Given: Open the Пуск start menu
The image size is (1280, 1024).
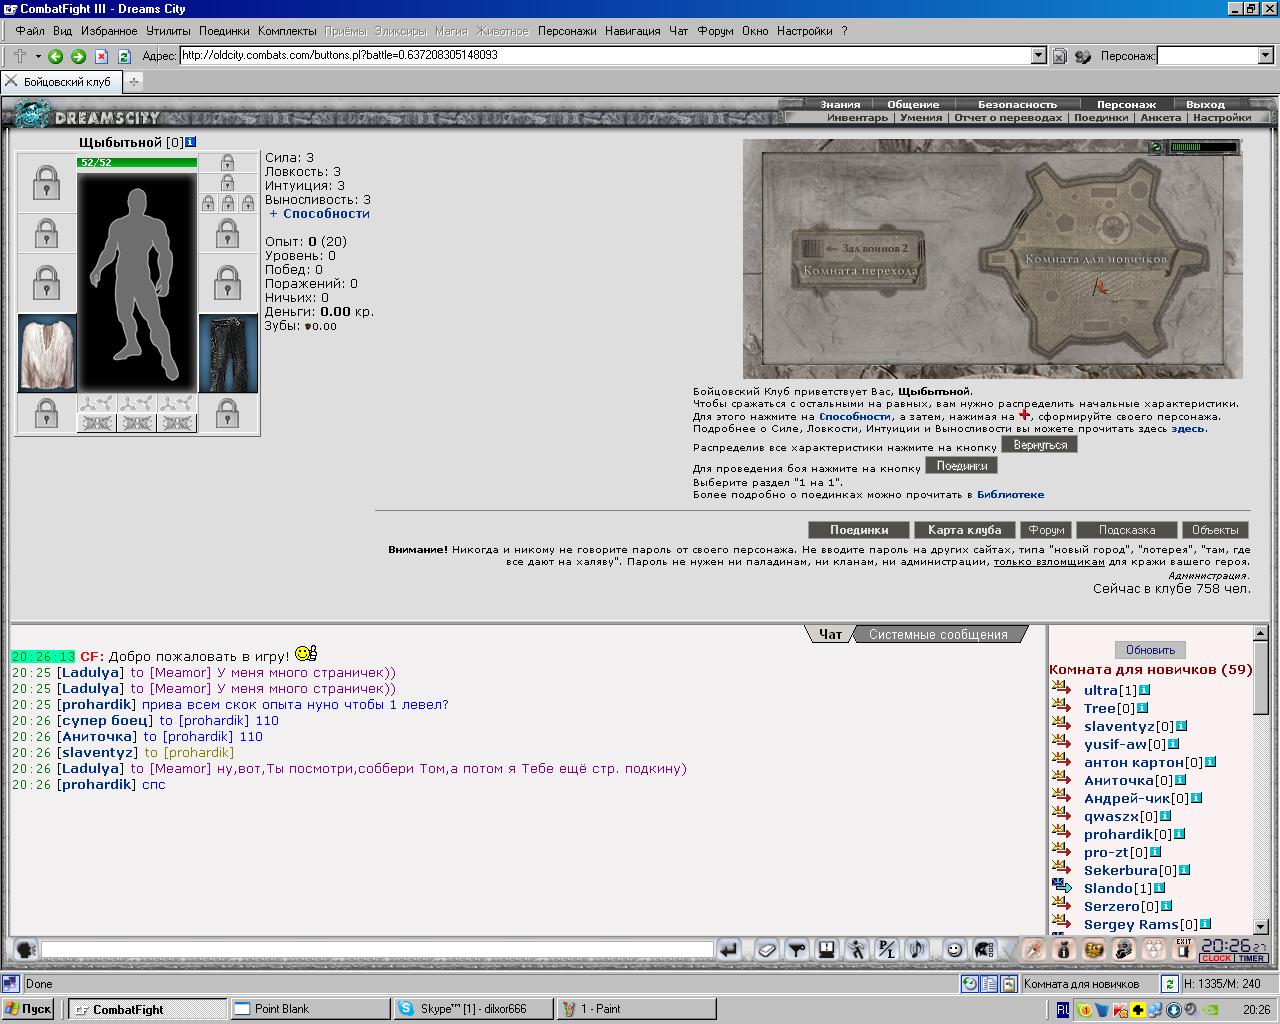Looking at the screenshot, I should point(29,1009).
